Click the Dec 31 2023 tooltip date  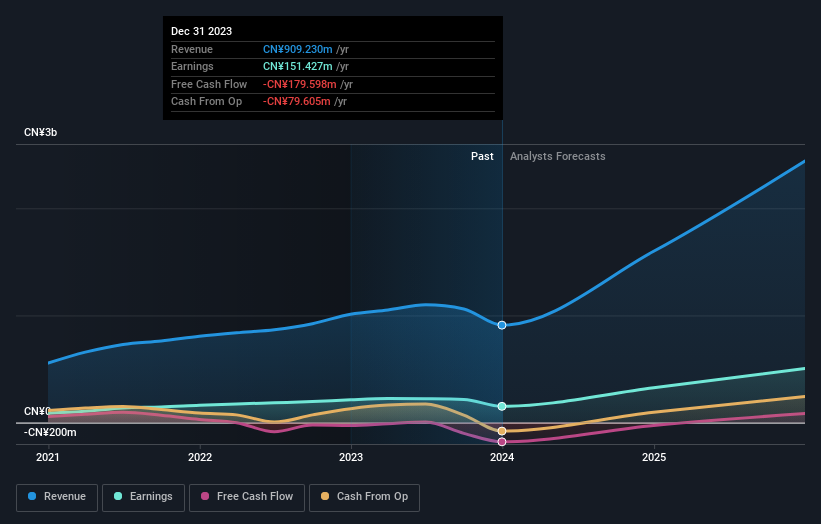[x=202, y=31]
